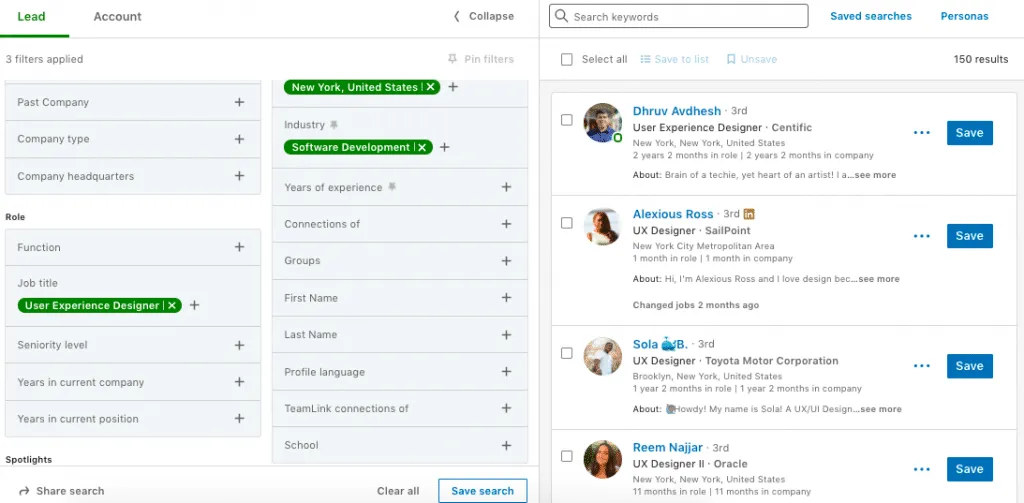Switch to the Lead tab

(30, 17)
